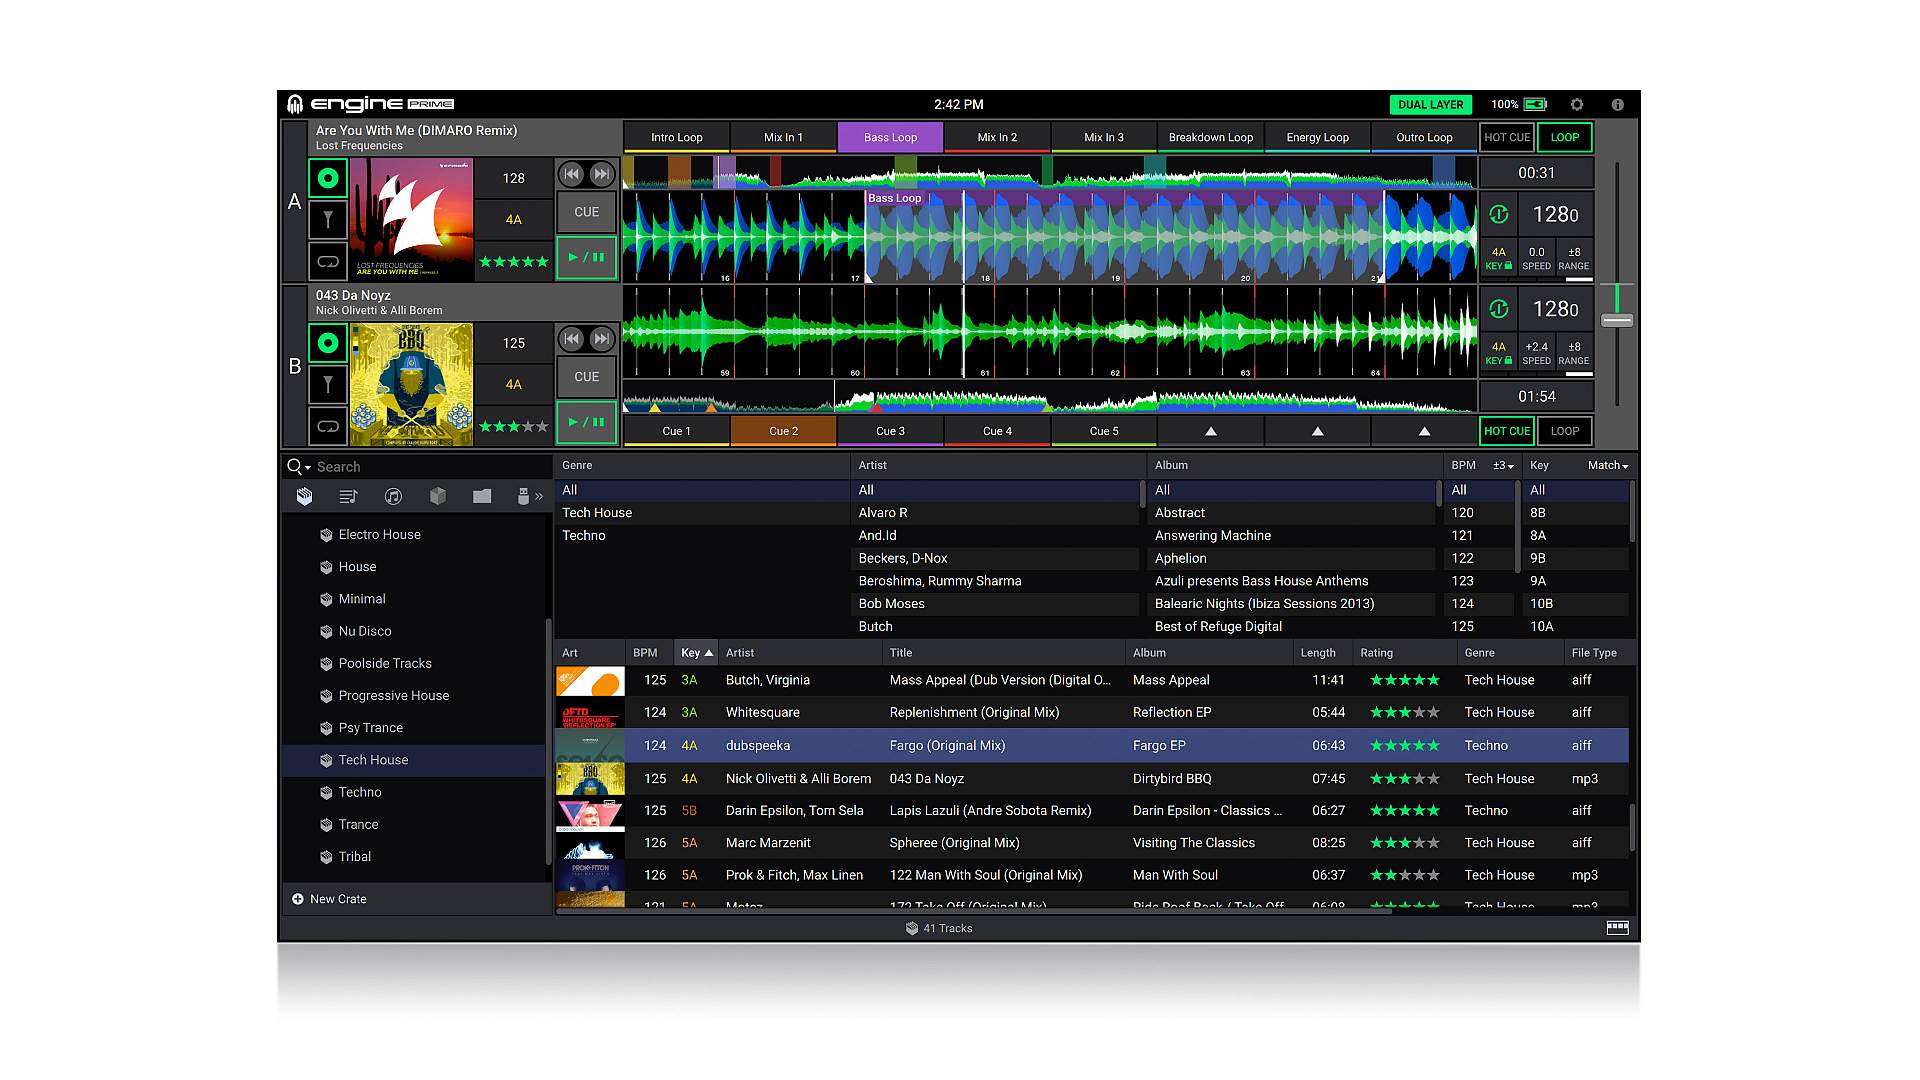This screenshot has height=1080, width=1920.
Task: Click deck B headphone cue (tuning fork) icon
Action: pyautogui.click(x=328, y=384)
